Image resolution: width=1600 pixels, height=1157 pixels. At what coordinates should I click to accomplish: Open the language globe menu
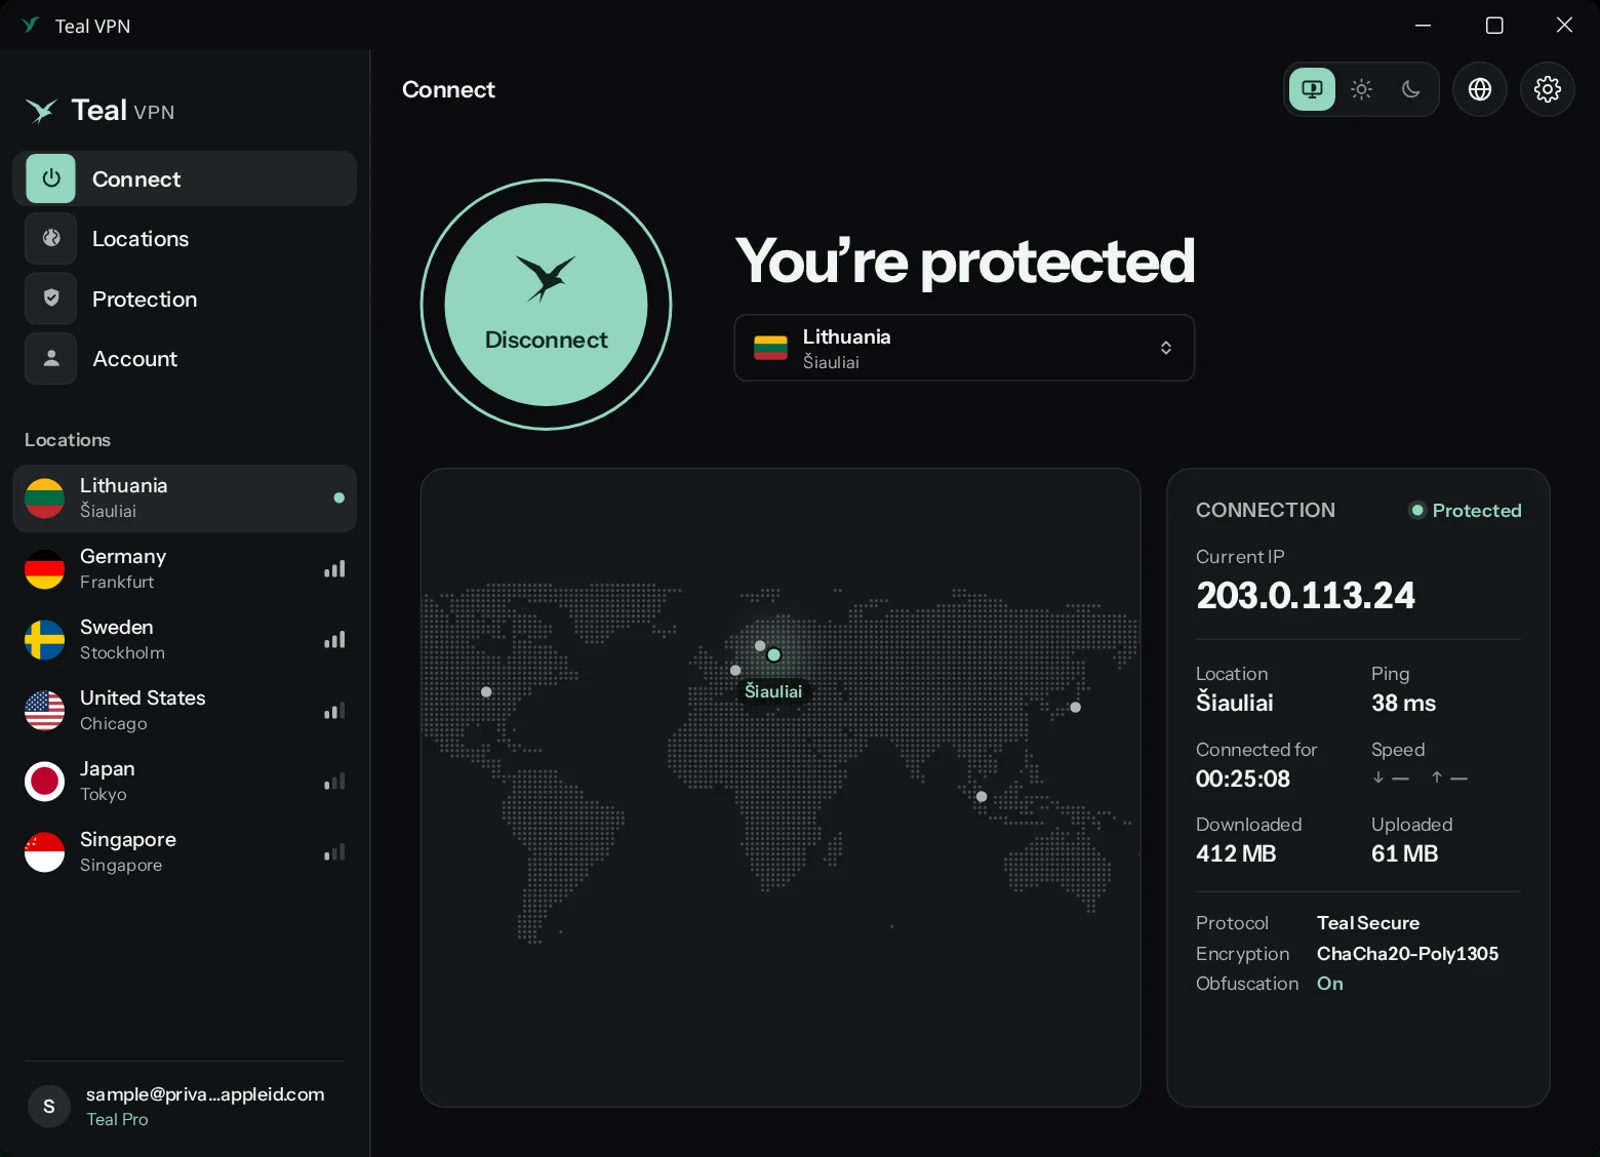pos(1480,89)
